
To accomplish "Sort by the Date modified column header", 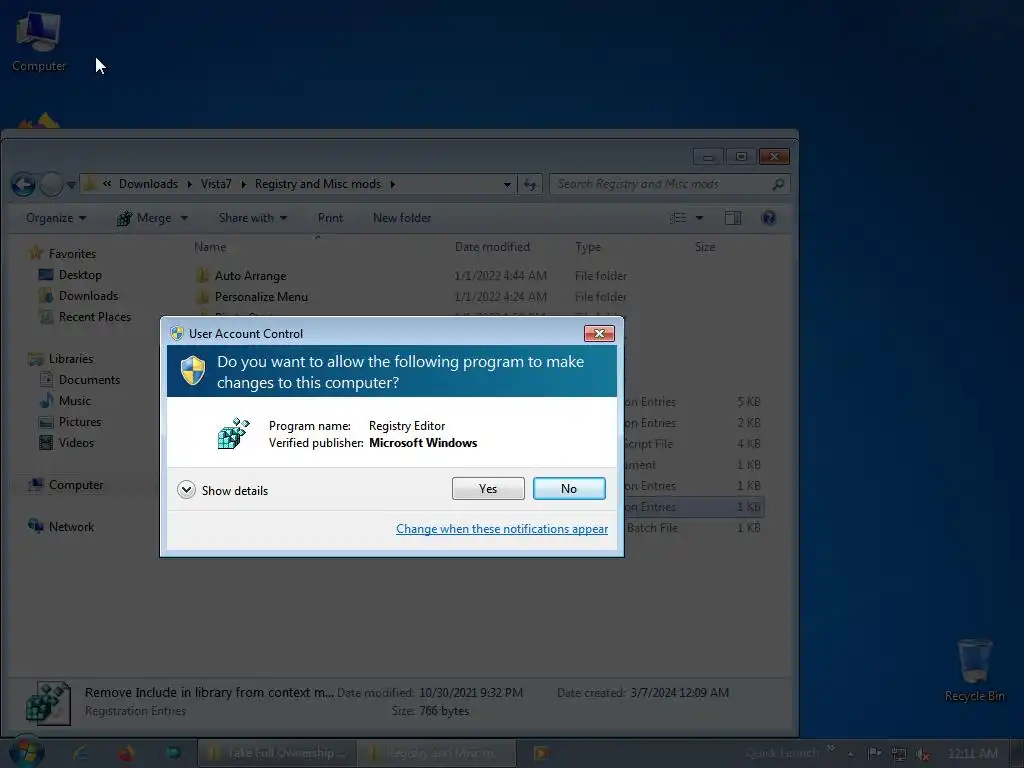I will (492, 247).
